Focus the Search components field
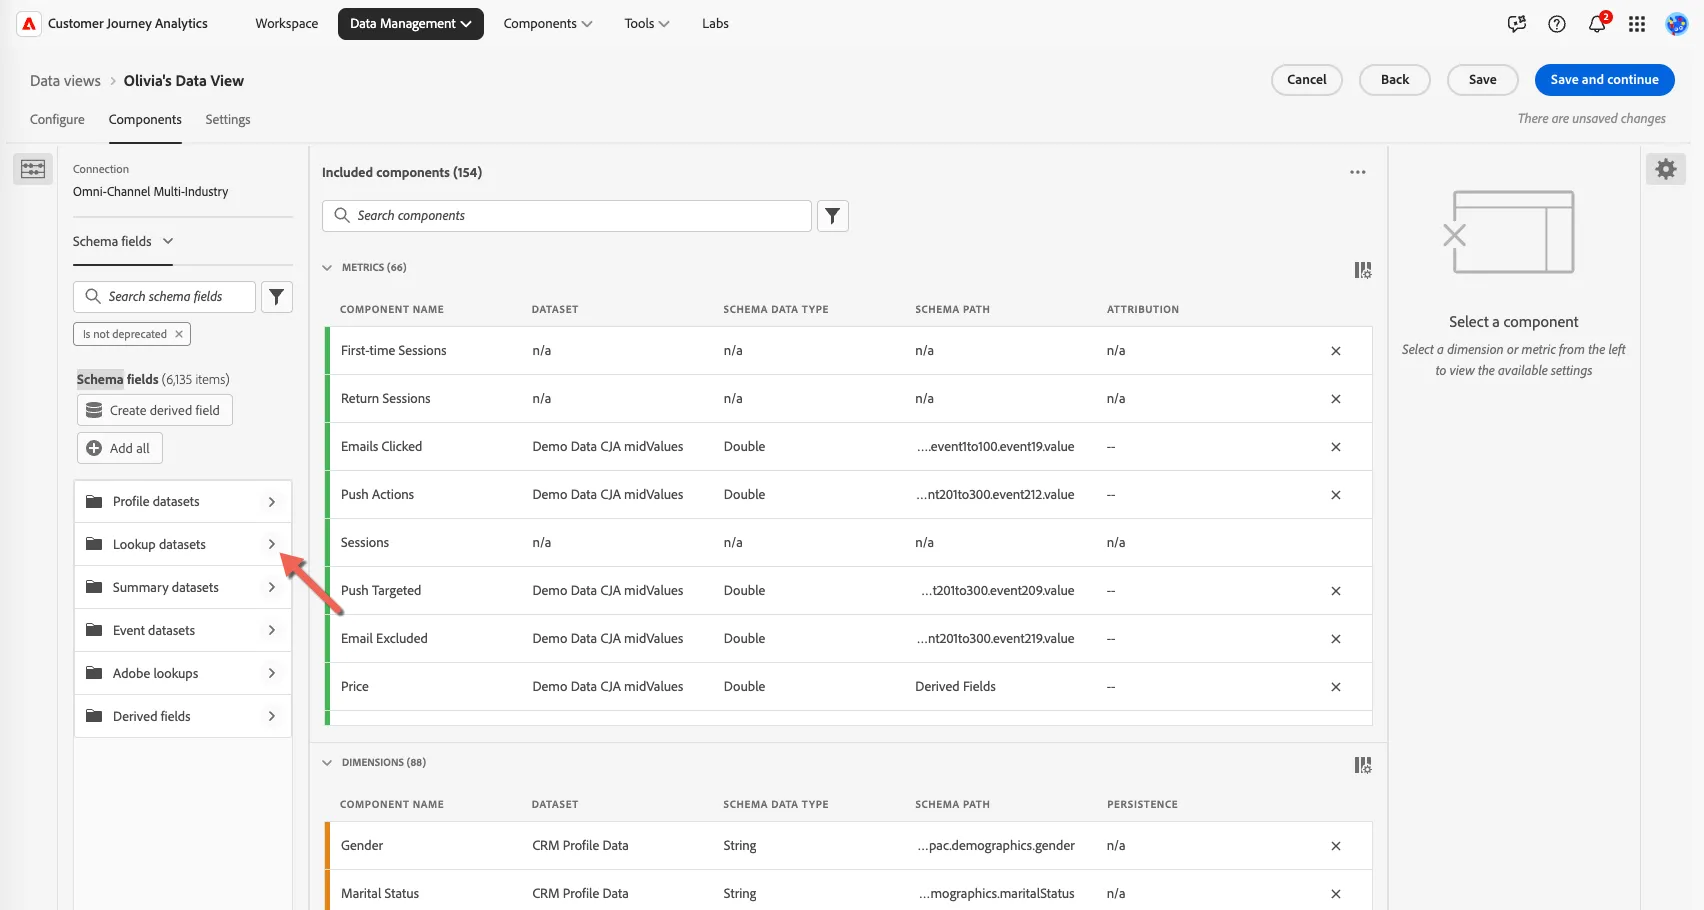The width and height of the screenshot is (1704, 910). click(567, 216)
